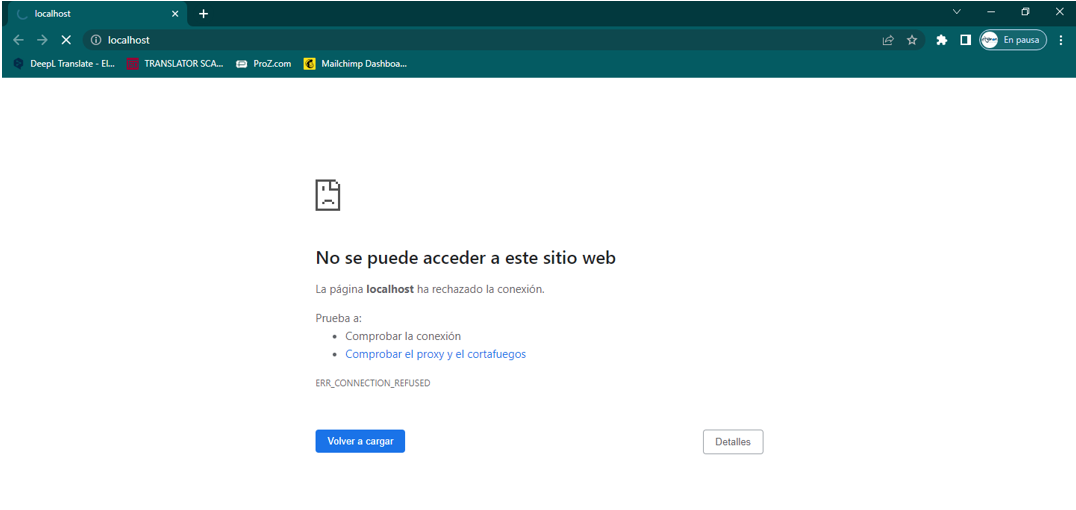Bookmark this page with the star icon
Screen dimensions: 1076x510
(912, 40)
